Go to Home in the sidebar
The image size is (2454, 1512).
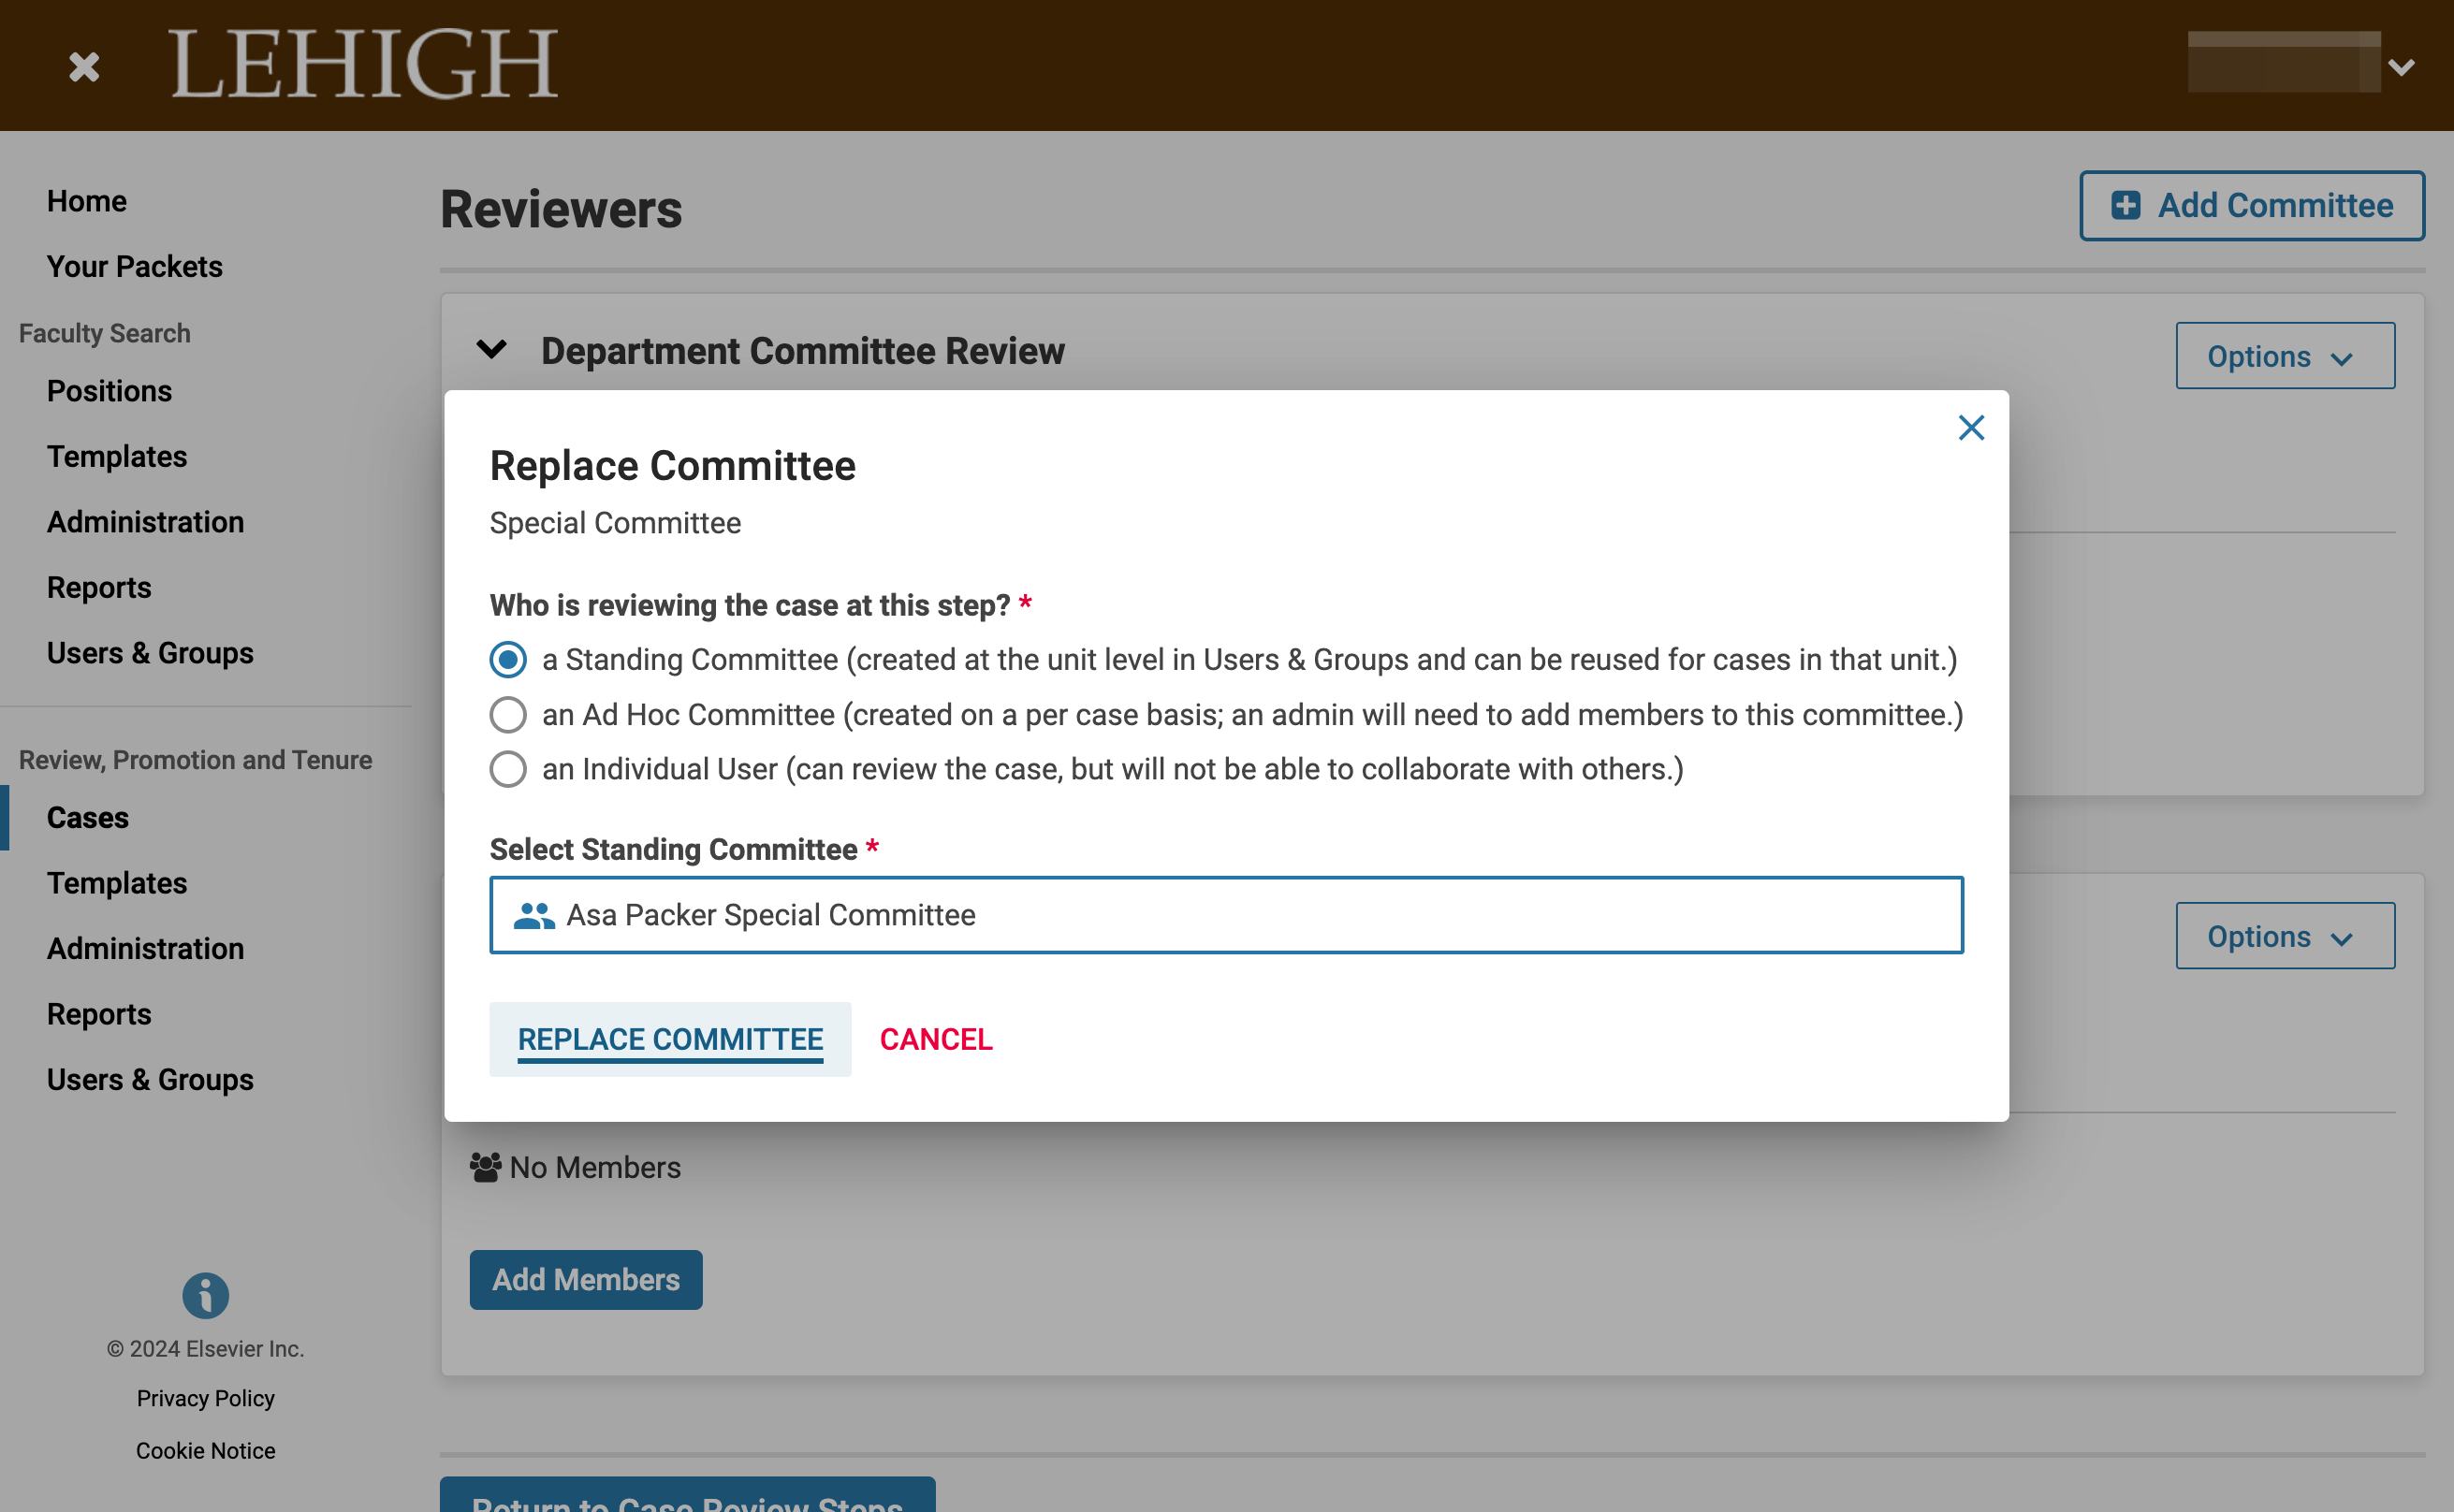point(87,201)
